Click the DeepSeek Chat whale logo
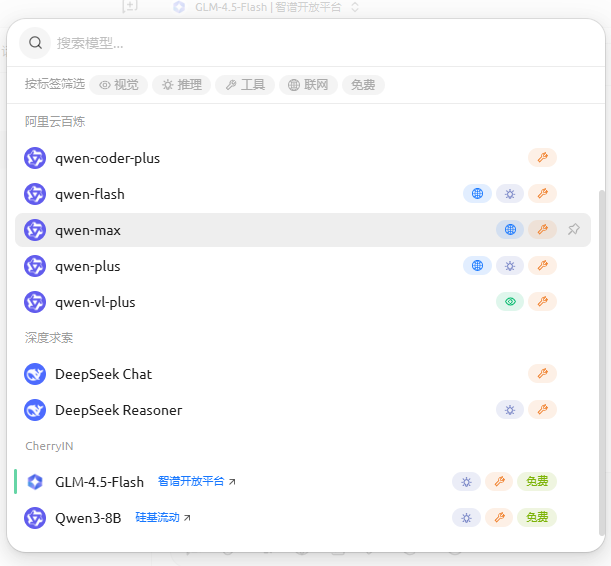Viewport: 611px width, 566px height. tap(35, 374)
